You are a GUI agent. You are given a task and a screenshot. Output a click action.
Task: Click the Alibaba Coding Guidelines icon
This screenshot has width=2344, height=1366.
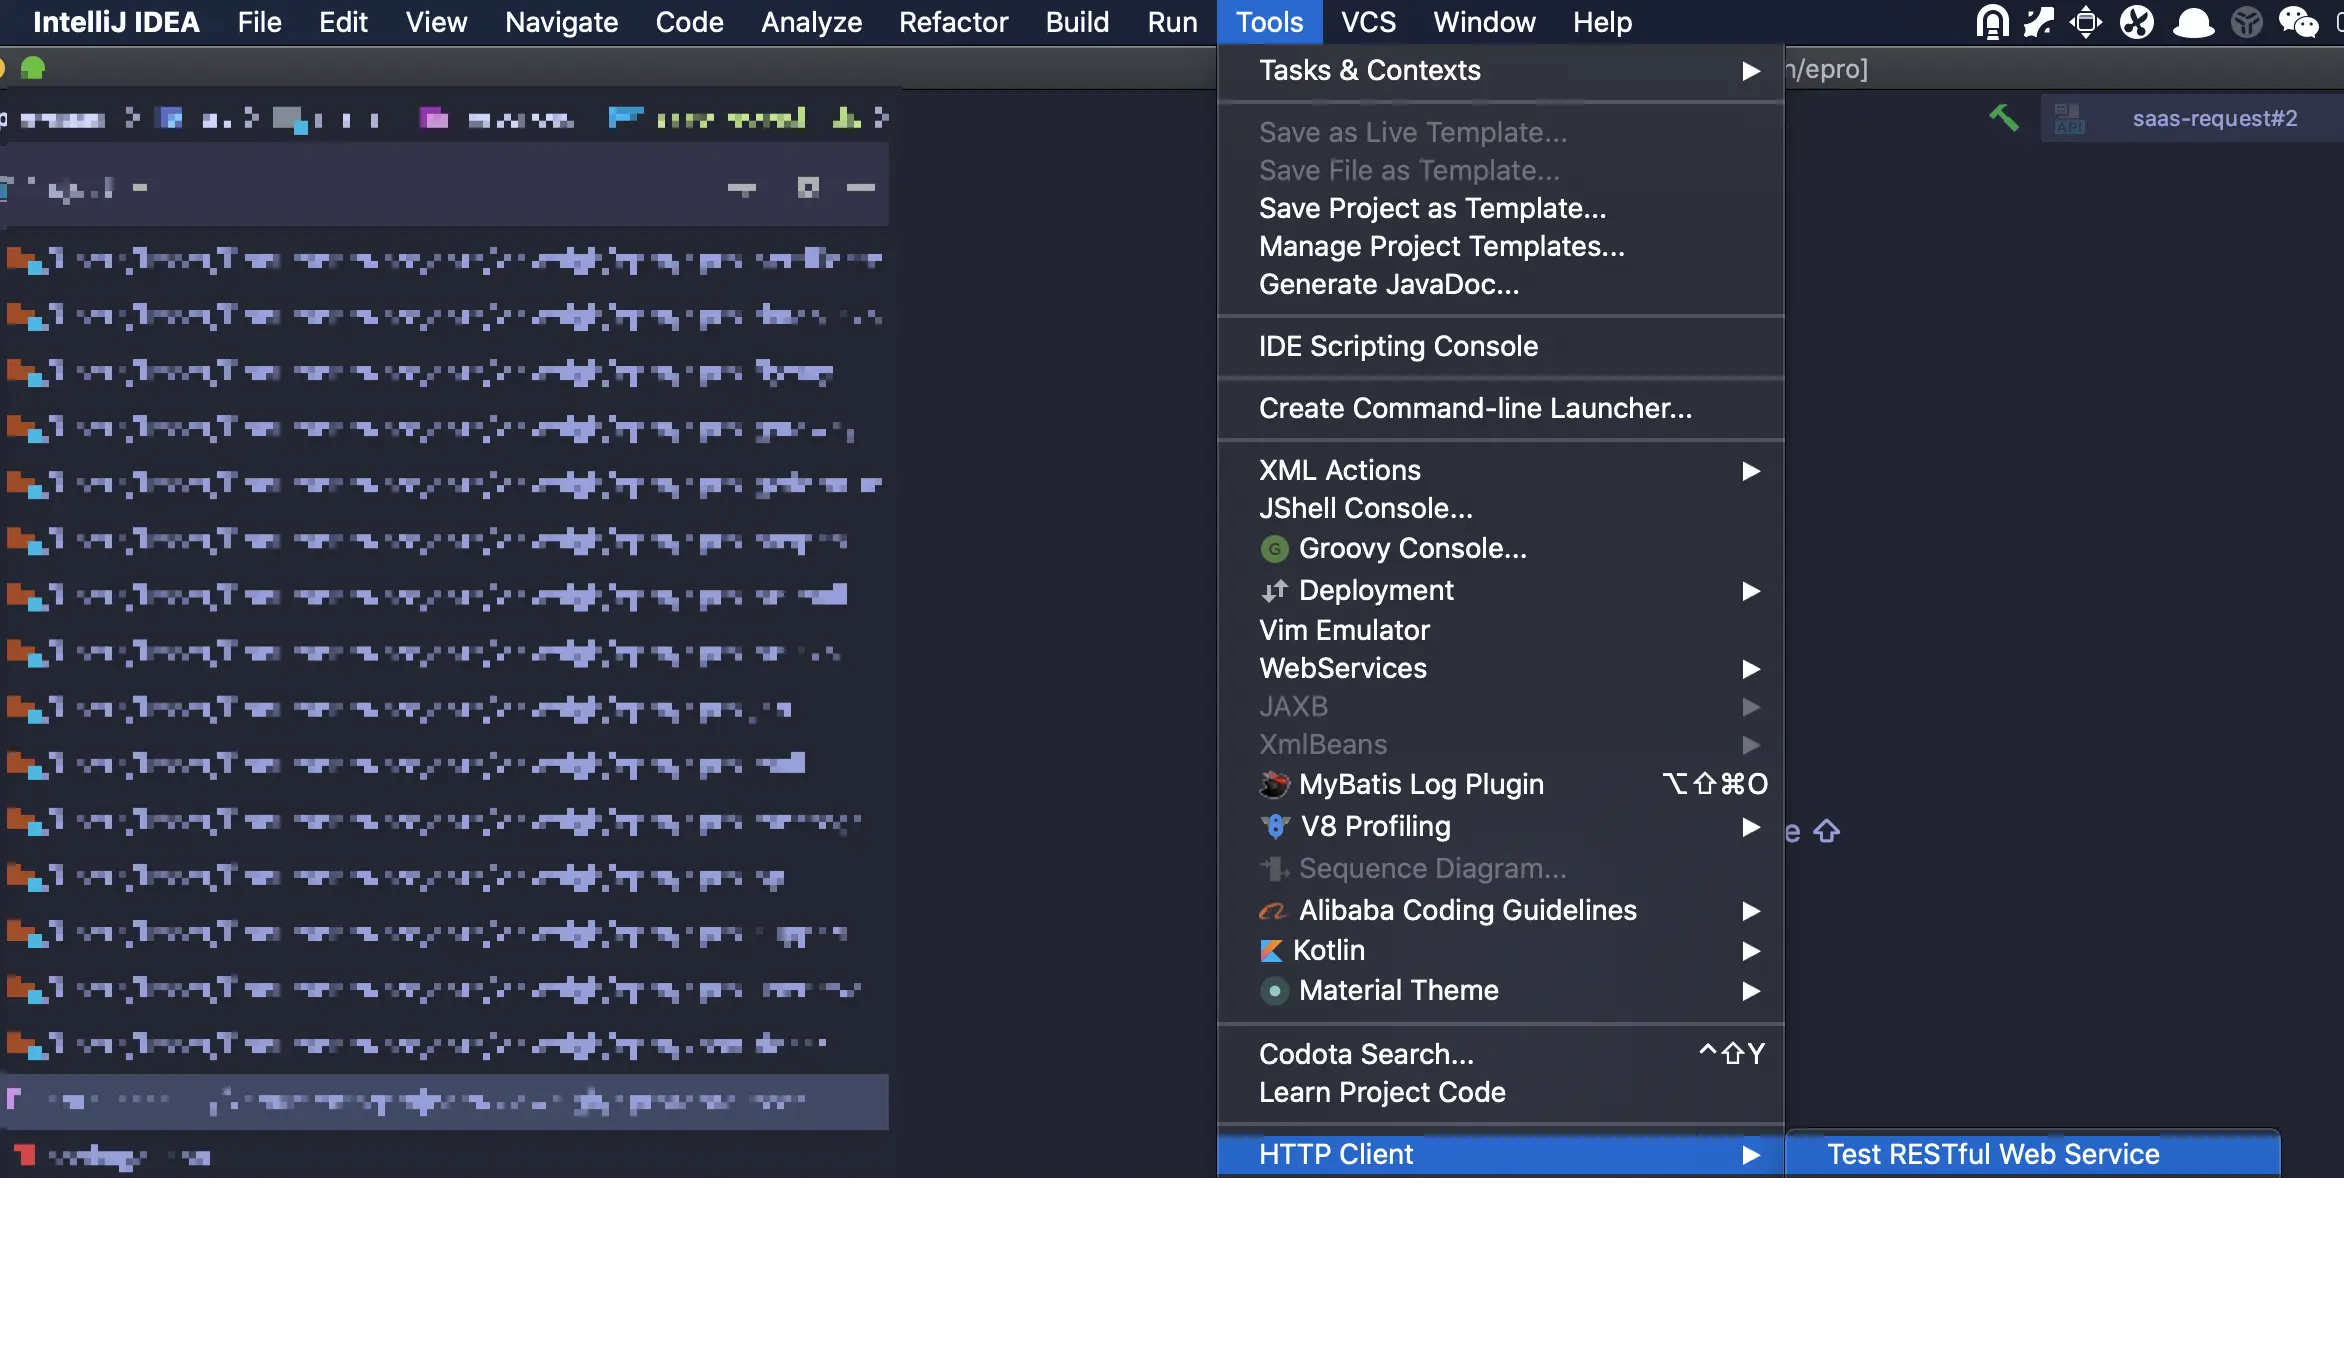(1272, 911)
